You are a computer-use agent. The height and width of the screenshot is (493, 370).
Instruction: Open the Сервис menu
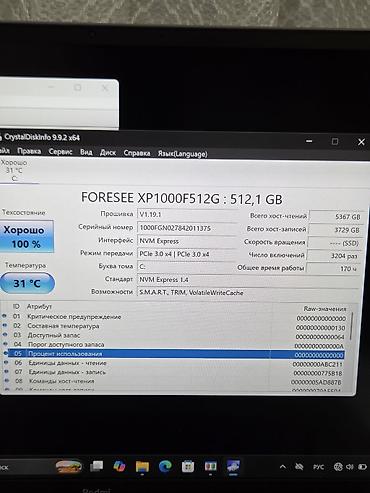coord(60,152)
